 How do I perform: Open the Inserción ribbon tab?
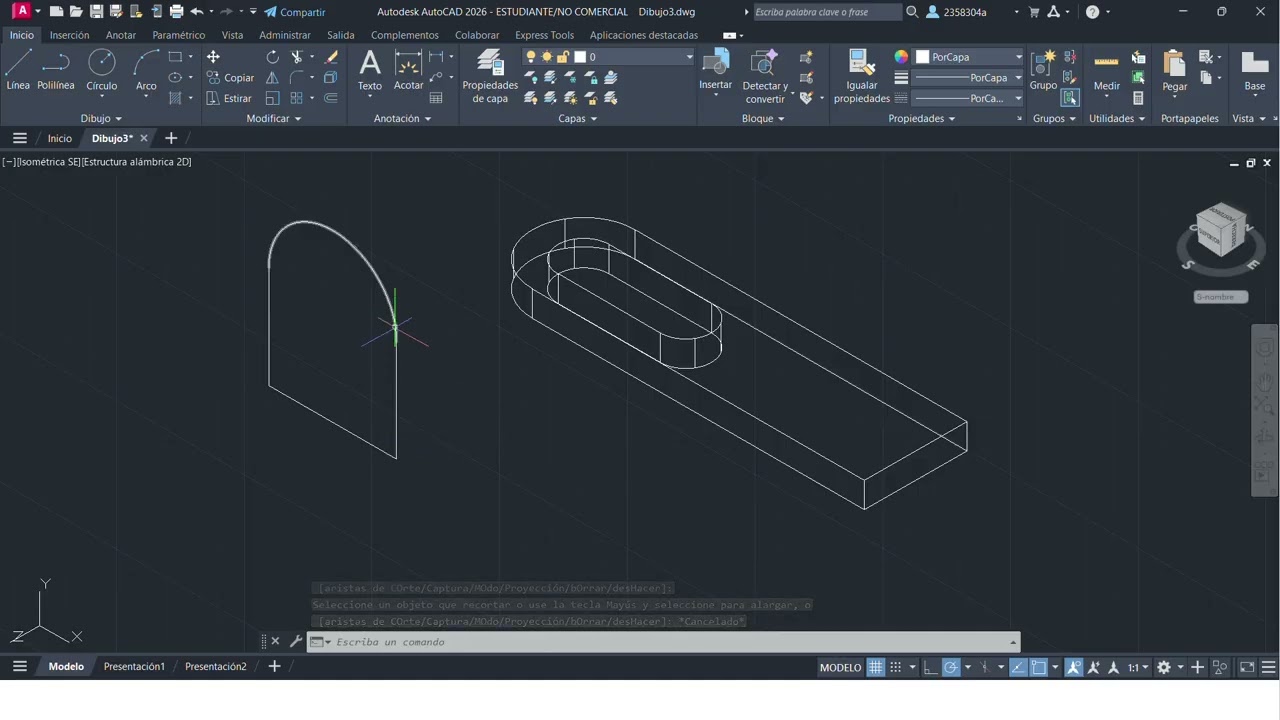69,35
